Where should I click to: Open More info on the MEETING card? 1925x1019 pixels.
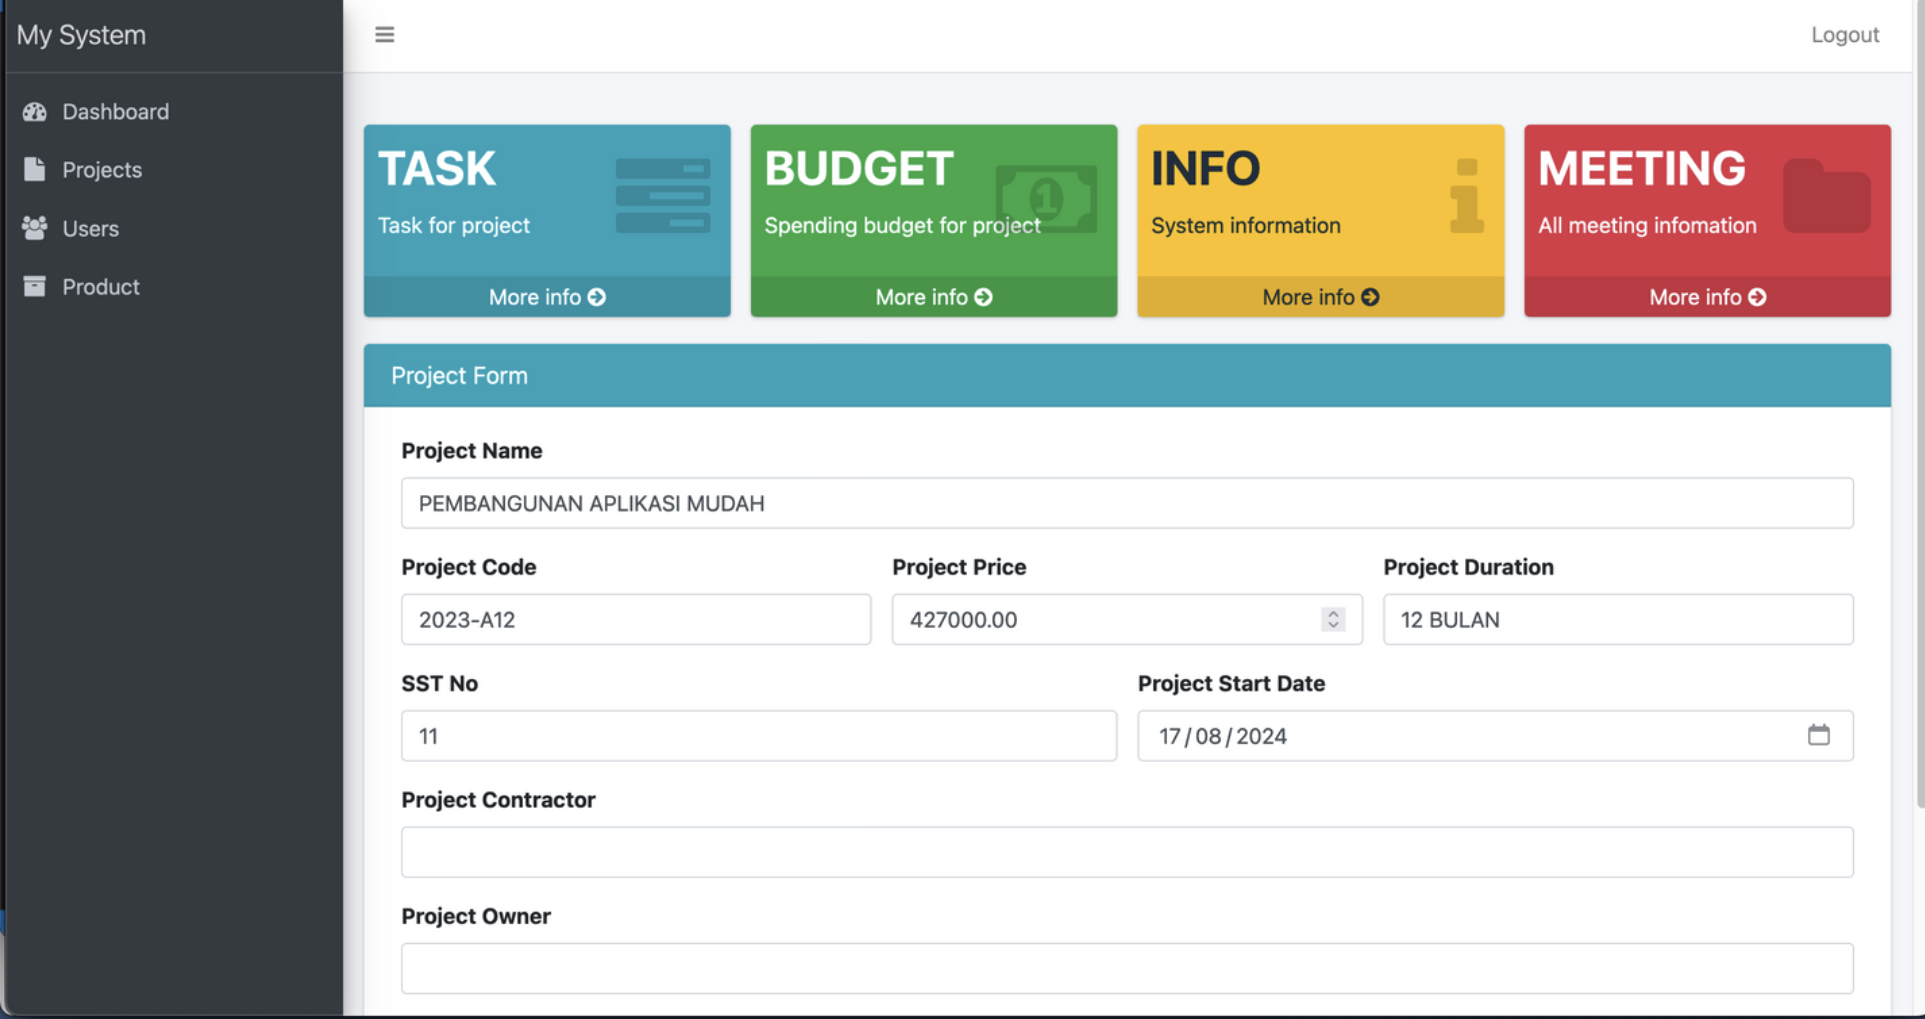coord(1706,297)
